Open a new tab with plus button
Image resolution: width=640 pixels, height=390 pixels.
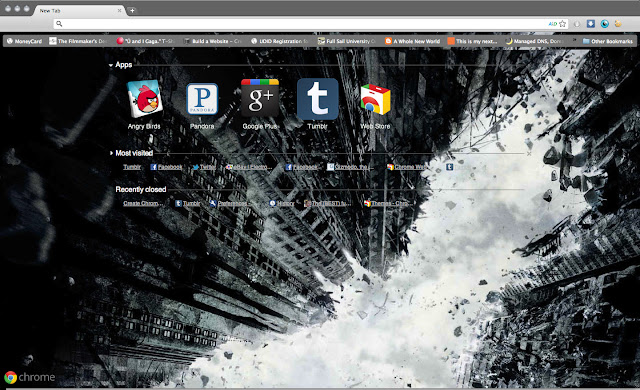132,11
